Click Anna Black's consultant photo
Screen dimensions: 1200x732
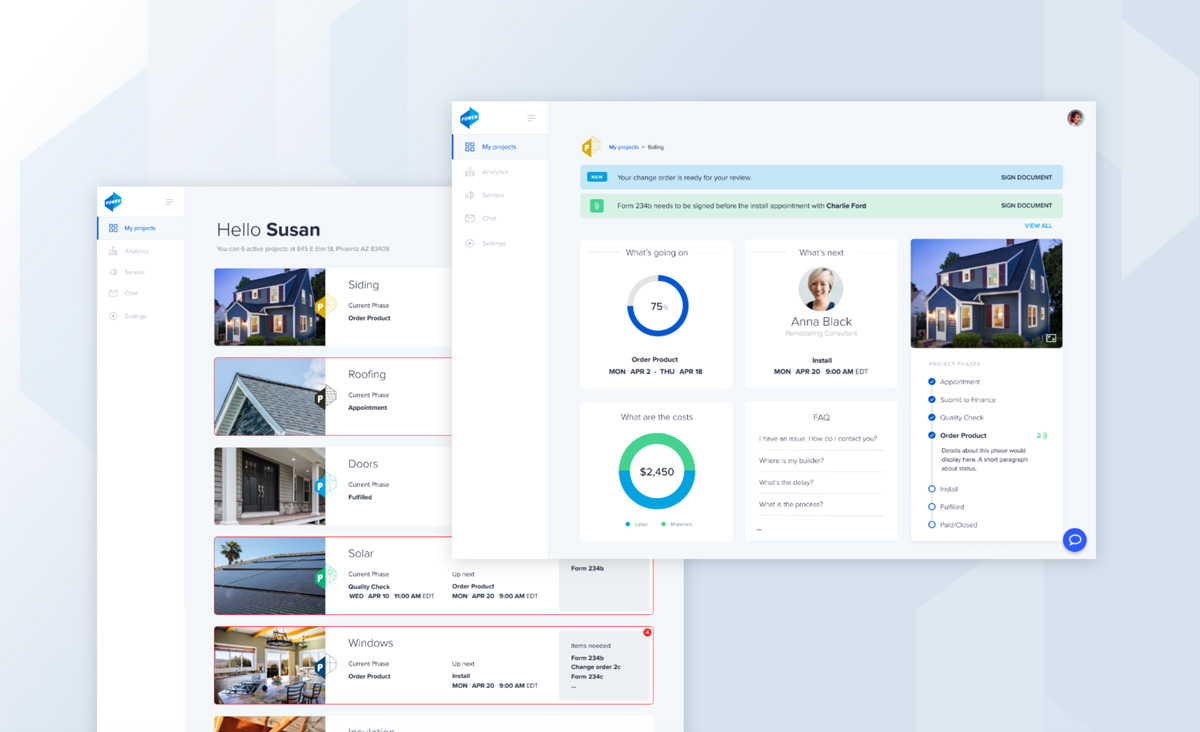[821, 289]
